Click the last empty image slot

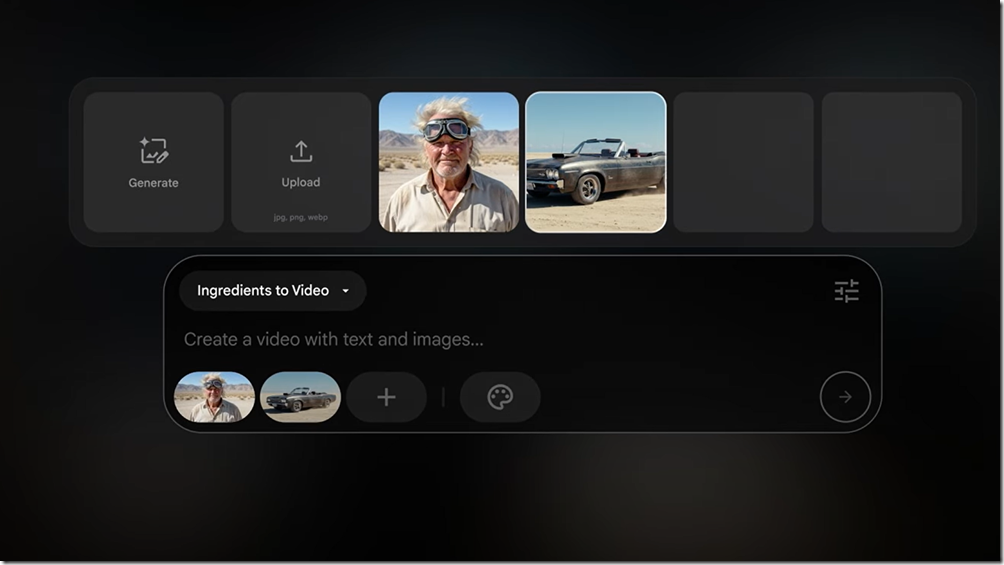pos(891,162)
